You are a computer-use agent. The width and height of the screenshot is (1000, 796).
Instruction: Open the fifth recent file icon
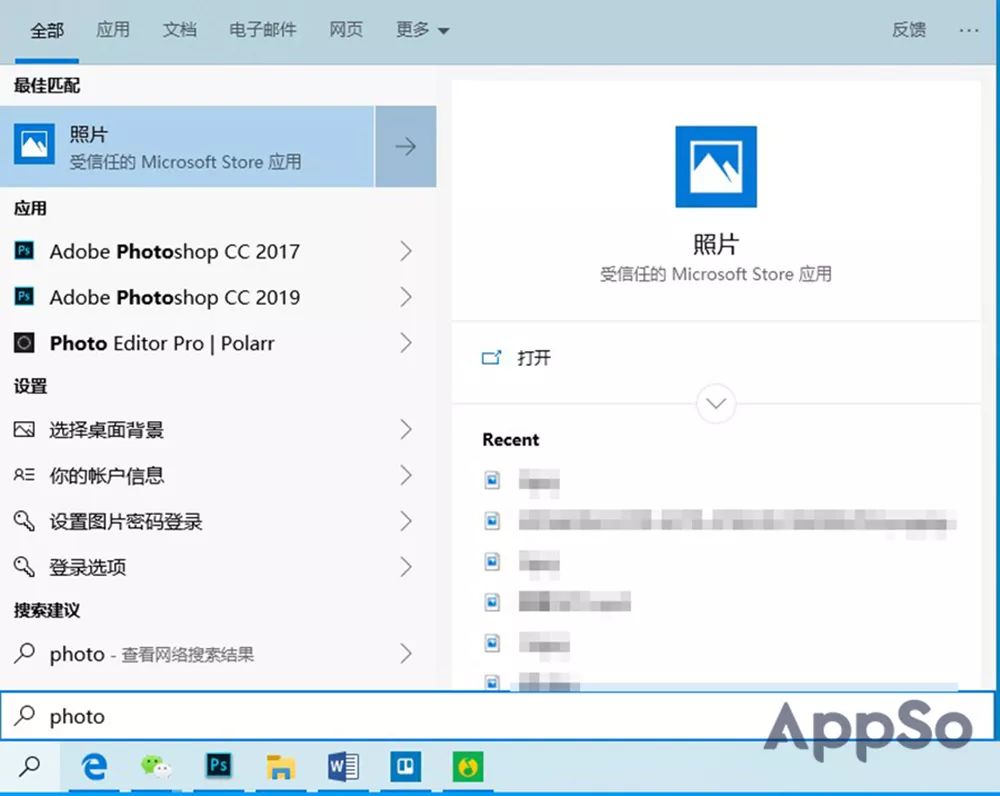pos(492,643)
